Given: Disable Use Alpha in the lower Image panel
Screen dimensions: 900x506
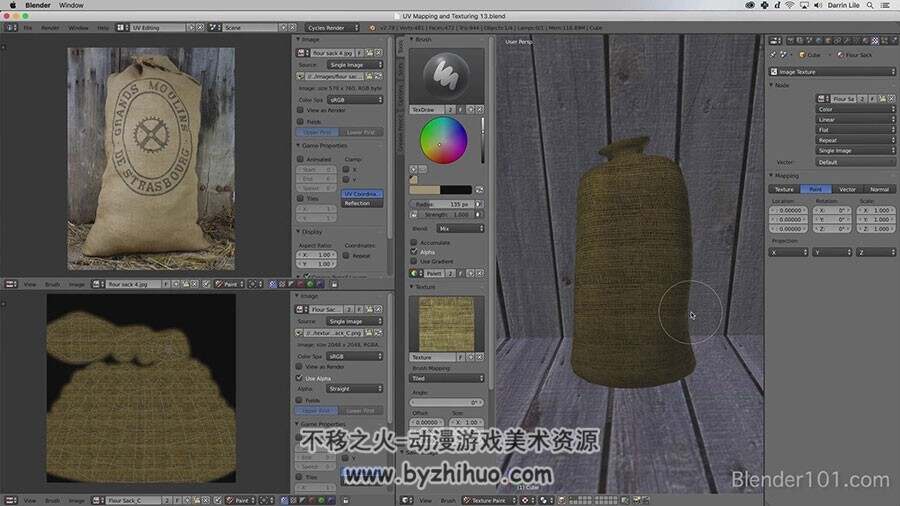Looking at the screenshot, I should tap(299, 378).
